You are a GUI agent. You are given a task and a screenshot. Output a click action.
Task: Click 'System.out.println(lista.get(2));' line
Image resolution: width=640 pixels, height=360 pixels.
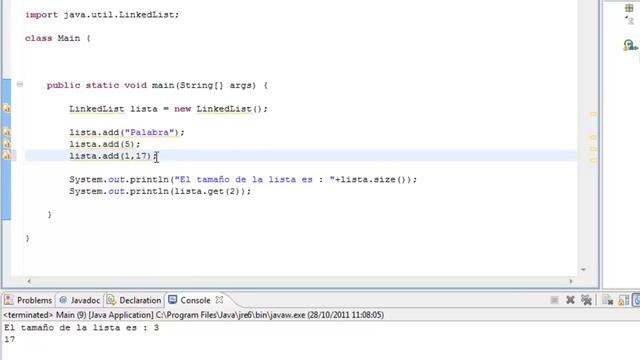pyautogui.click(x=160, y=191)
